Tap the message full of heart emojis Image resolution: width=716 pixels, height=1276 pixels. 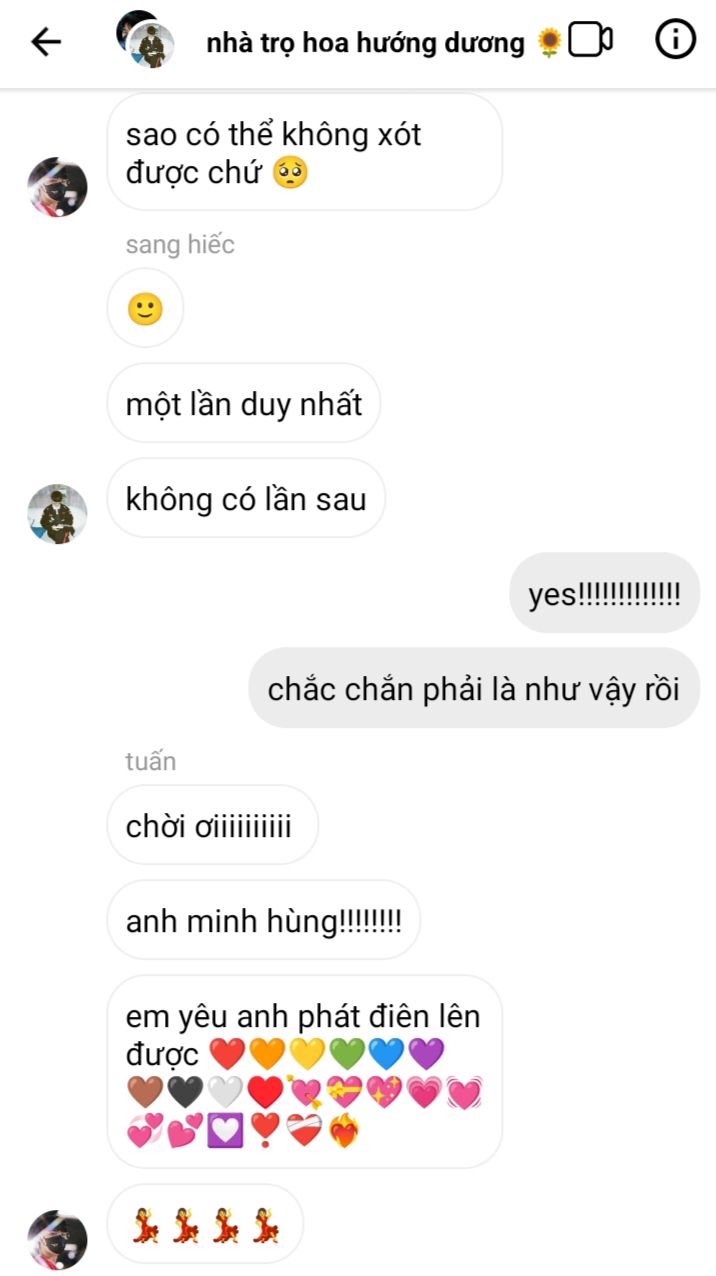[304, 1072]
